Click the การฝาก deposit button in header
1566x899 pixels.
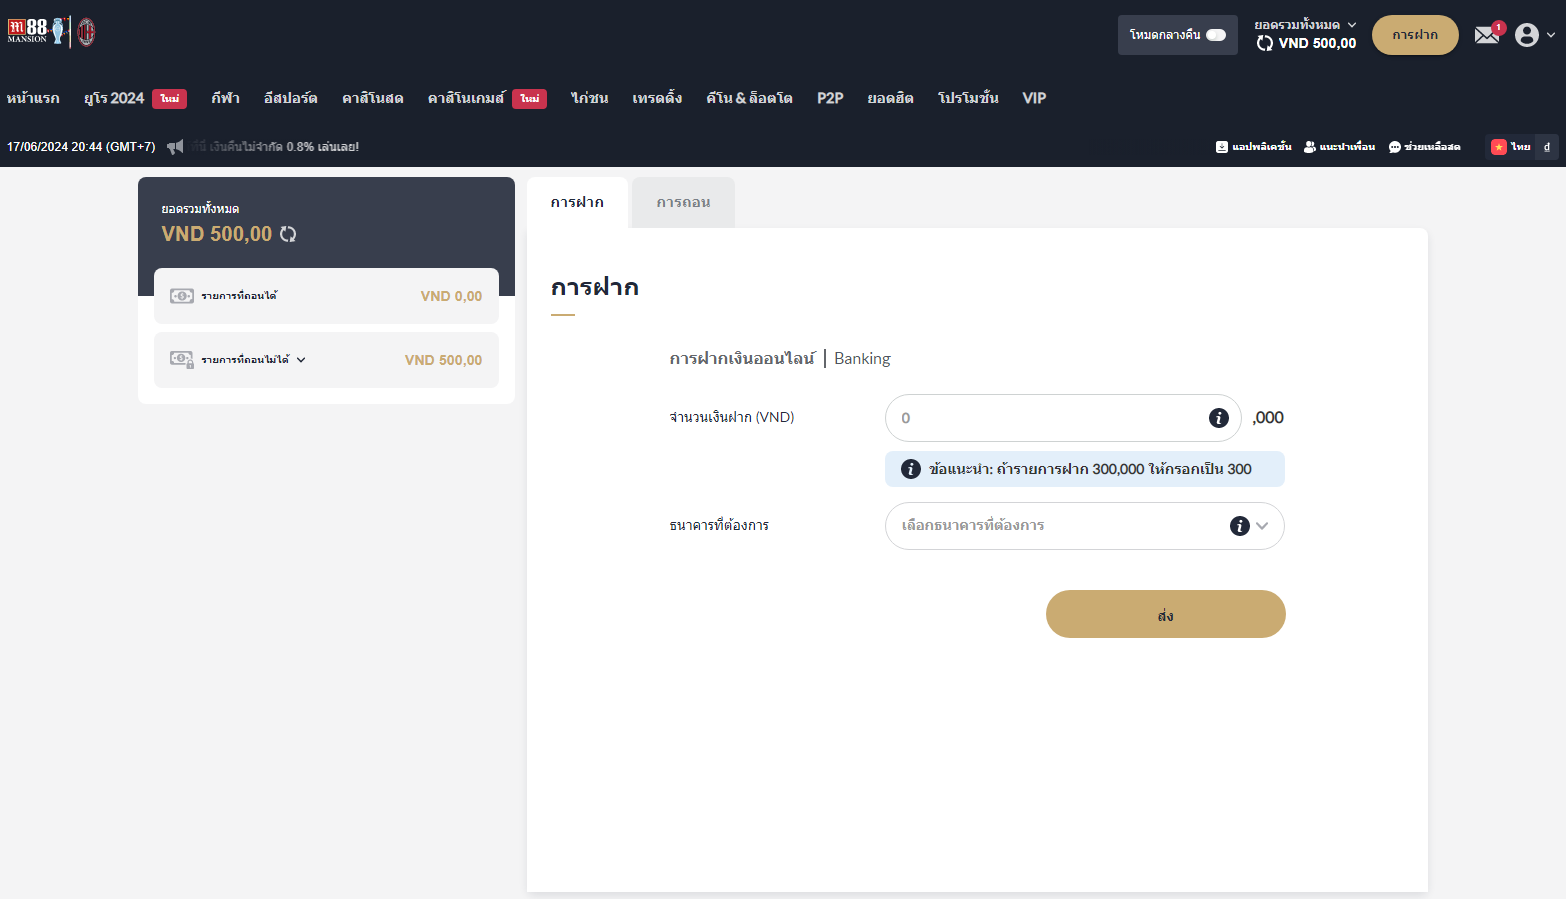[1414, 35]
